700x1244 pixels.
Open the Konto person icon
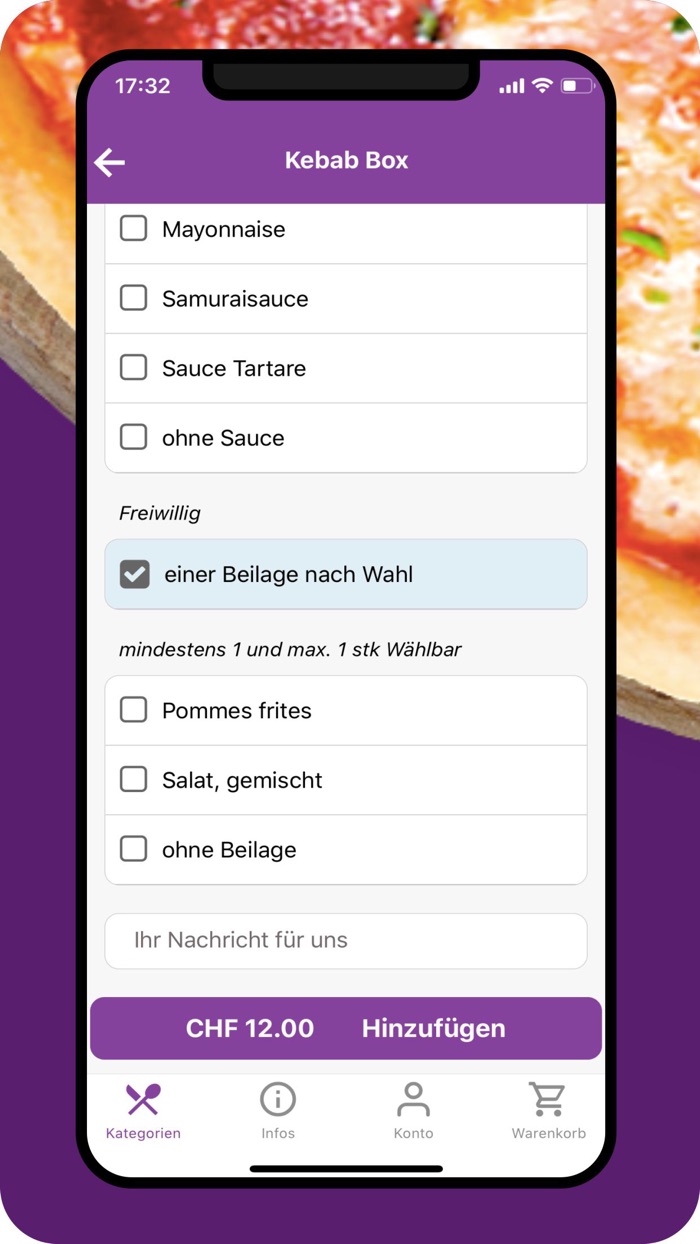click(414, 1098)
